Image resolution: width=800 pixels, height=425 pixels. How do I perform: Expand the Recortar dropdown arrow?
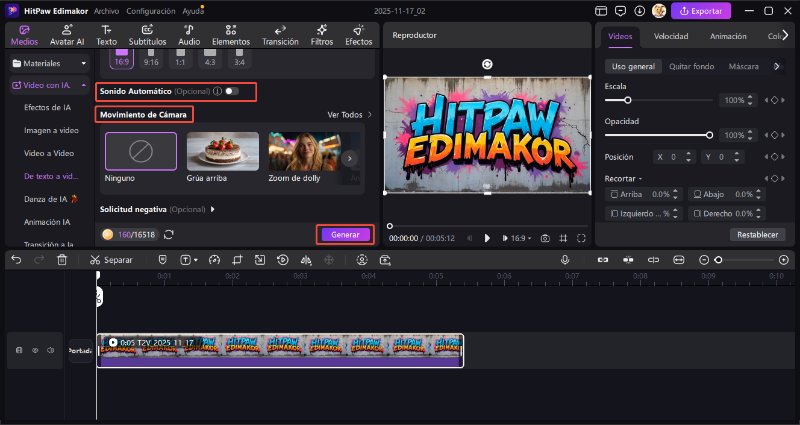pyautogui.click(x=640, y=179)
